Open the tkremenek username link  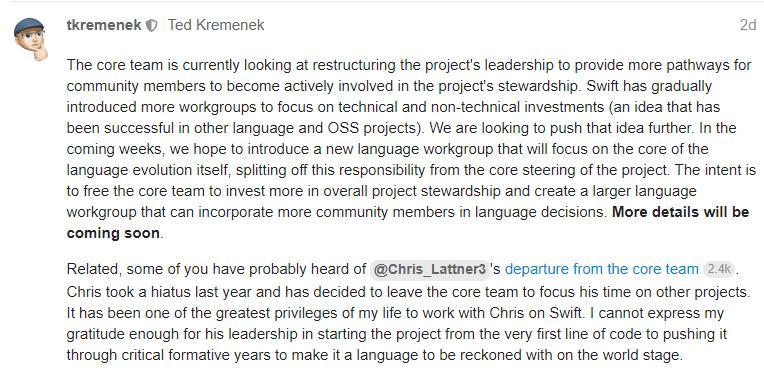[104, 25]
